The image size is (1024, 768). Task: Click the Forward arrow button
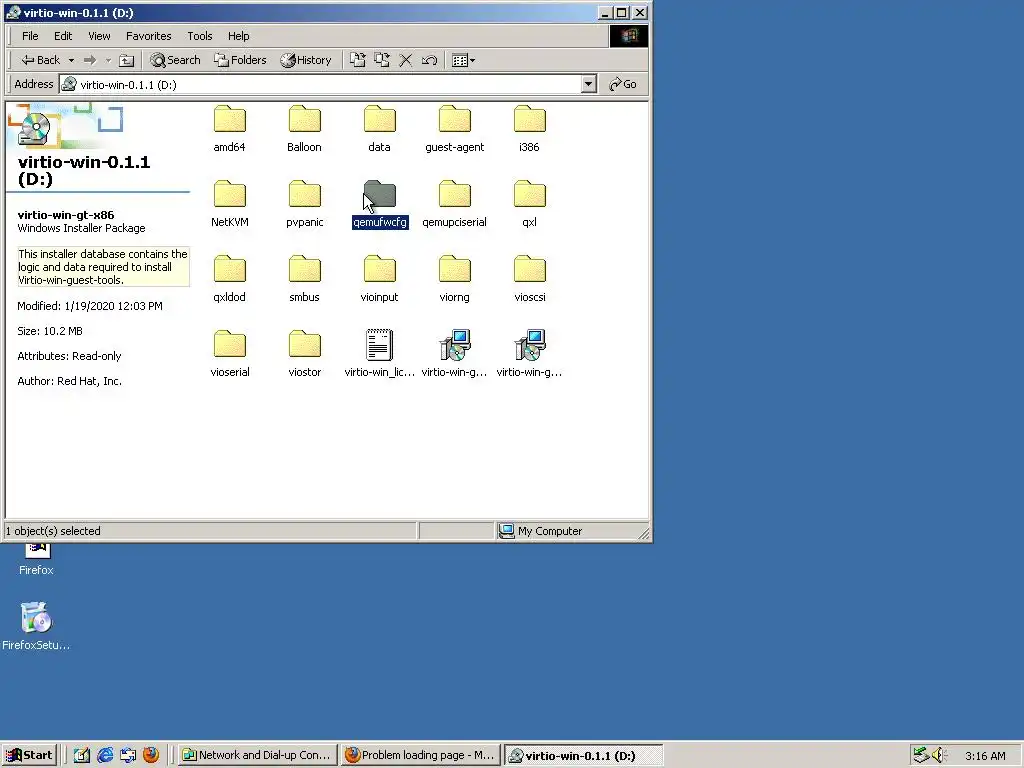pyautogui.click(x=90, y=60)
